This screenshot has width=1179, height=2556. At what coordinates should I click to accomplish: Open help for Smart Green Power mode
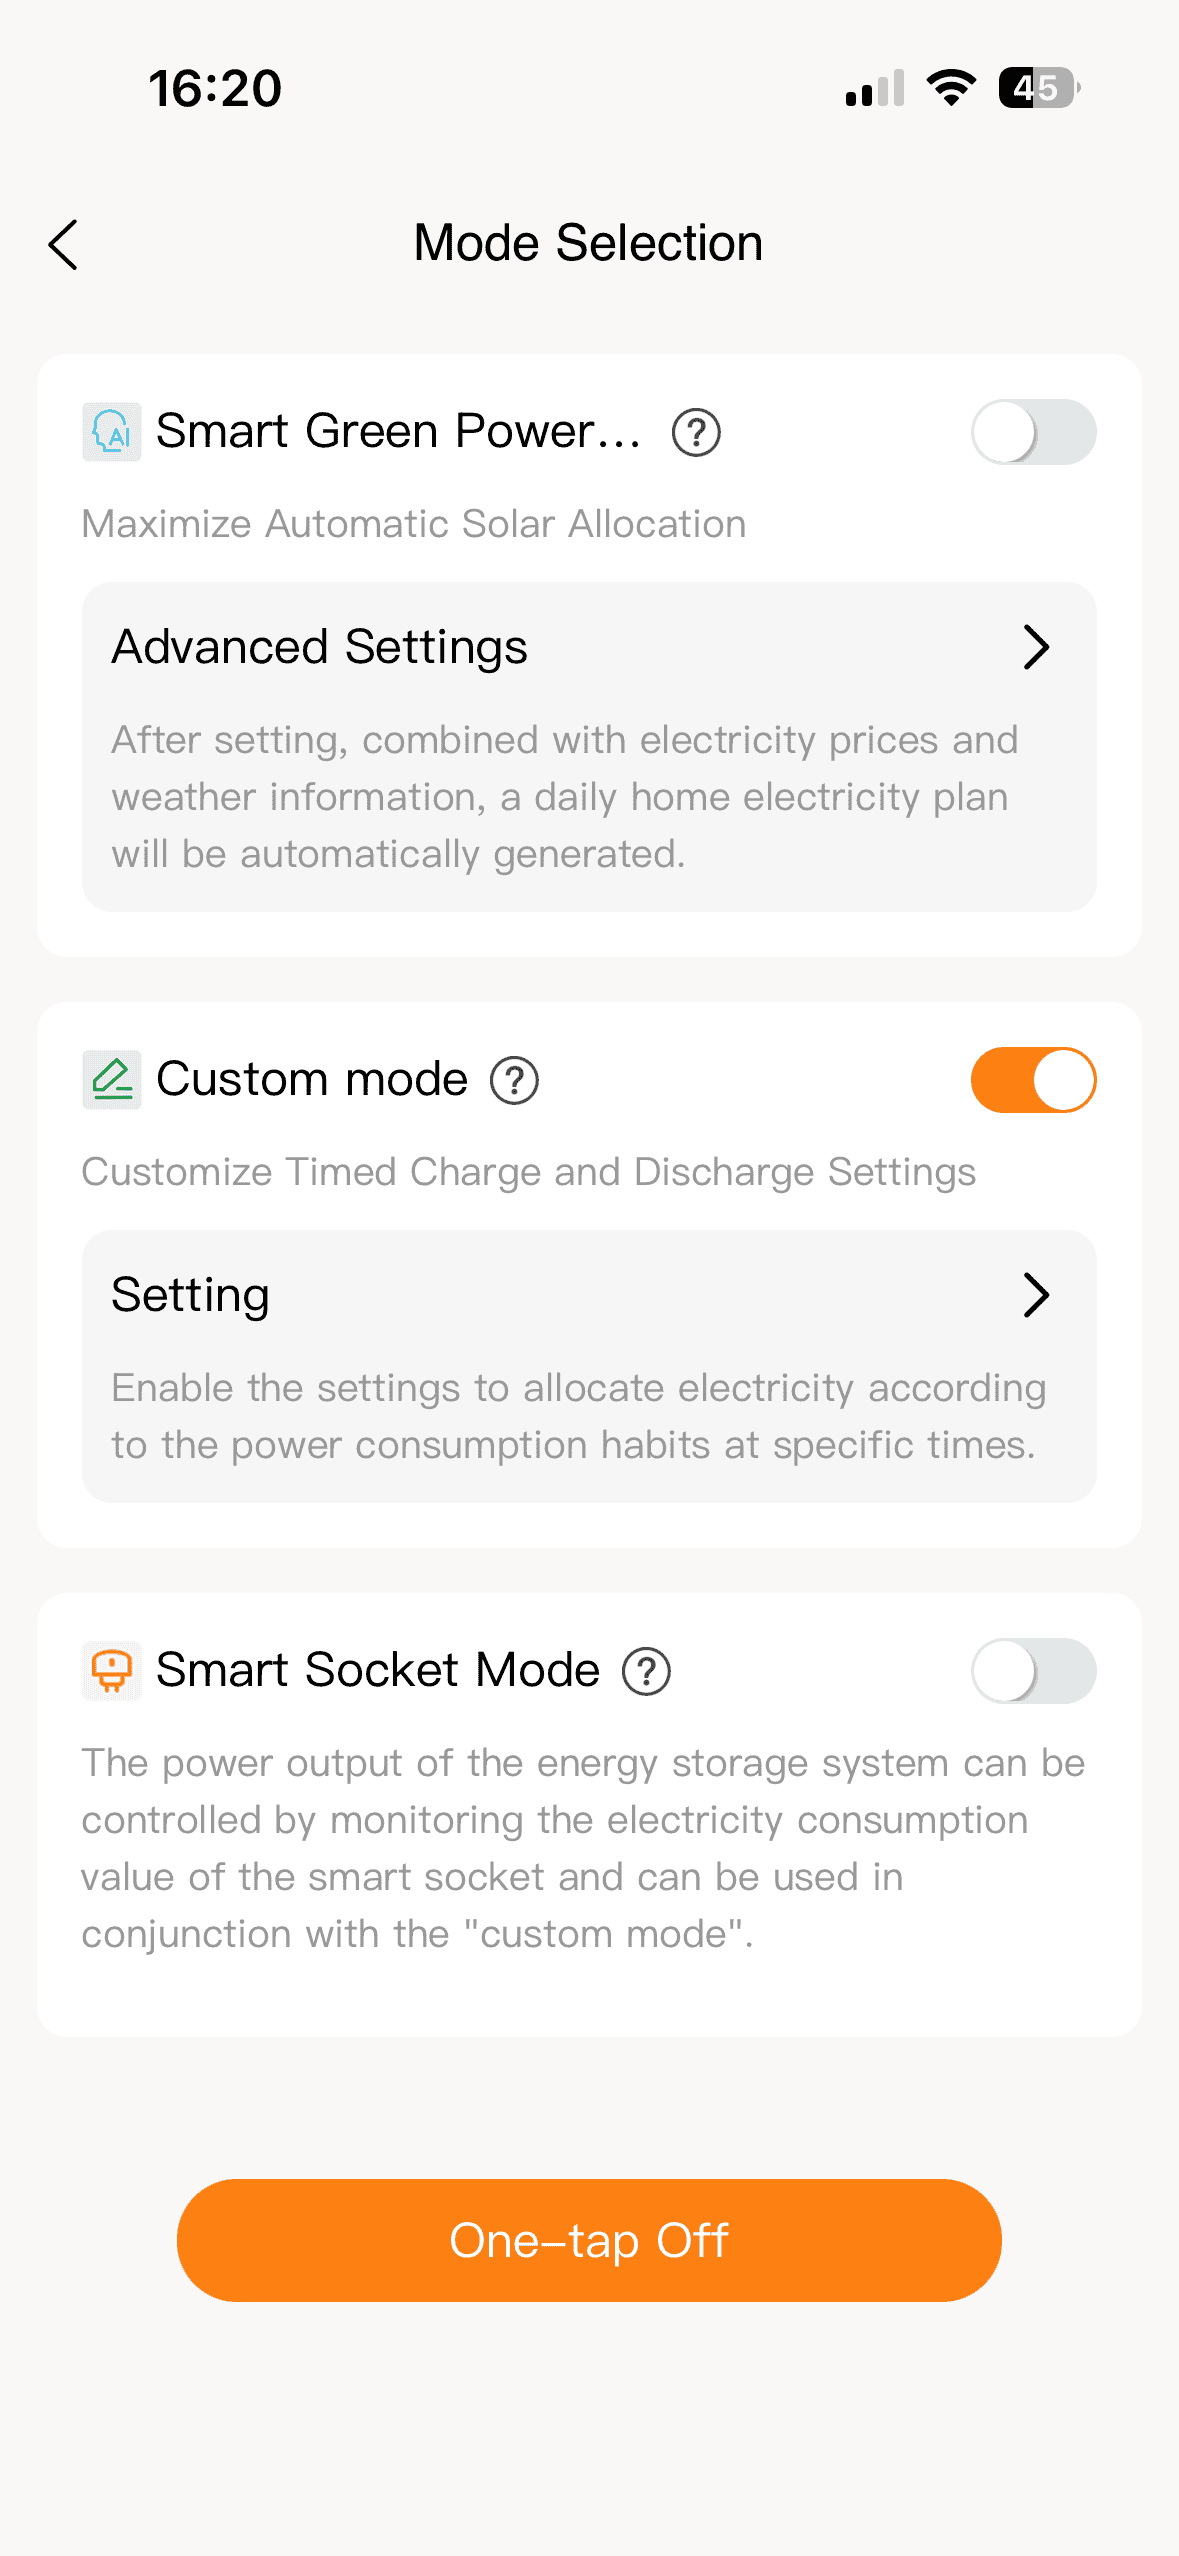point(696,433)
